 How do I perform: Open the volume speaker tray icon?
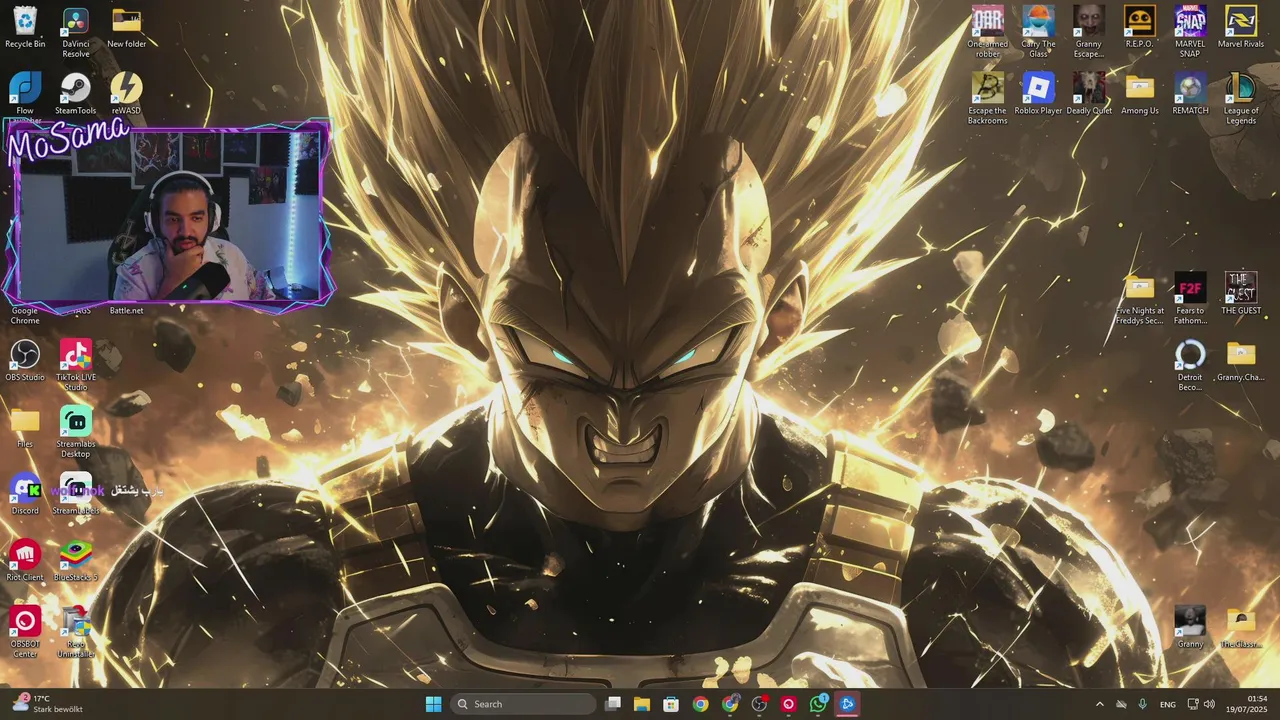(x=1209, y=704)
